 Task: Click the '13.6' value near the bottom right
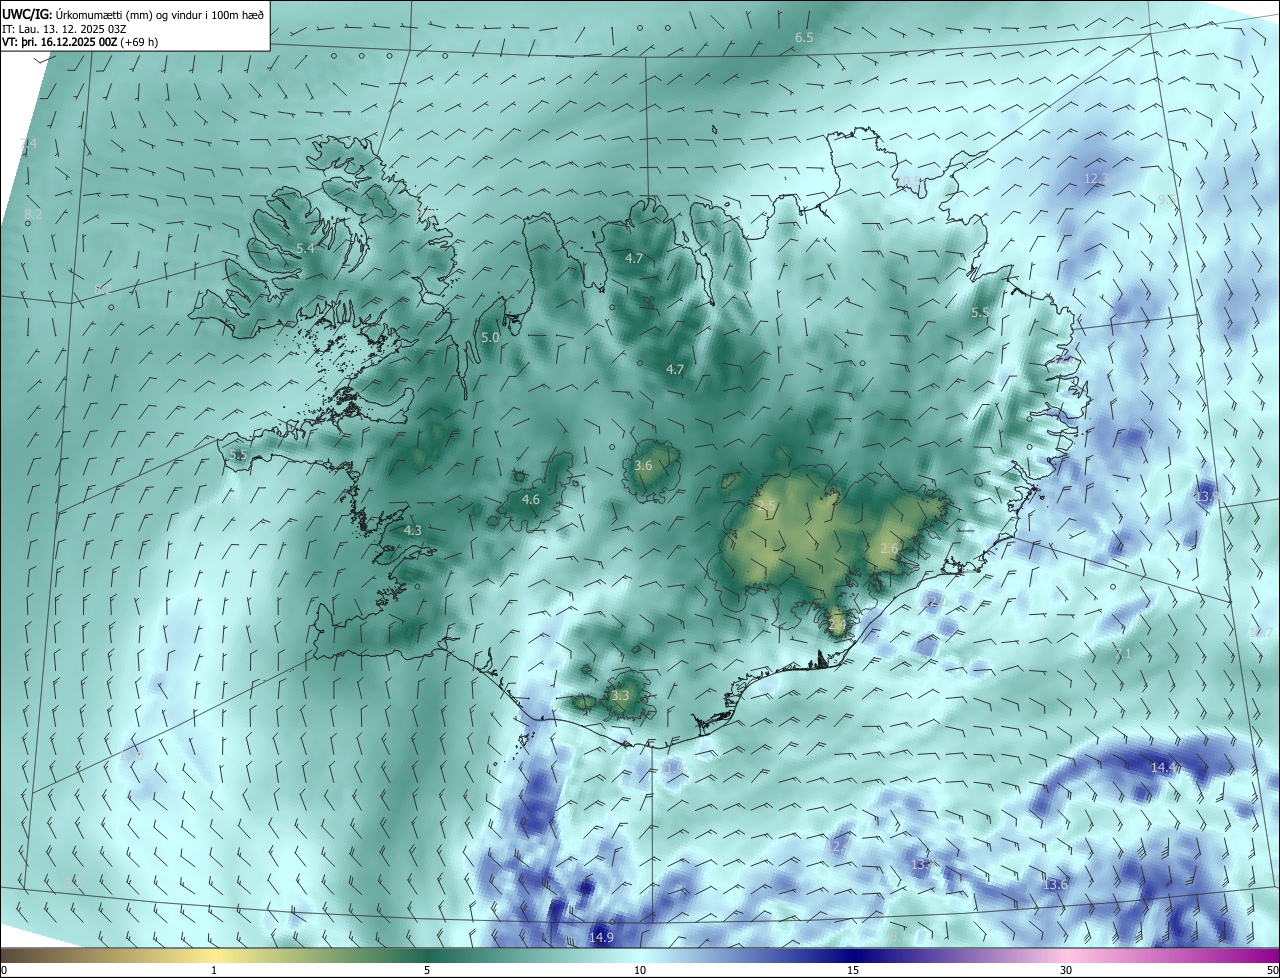click(x=1055, y=884)
